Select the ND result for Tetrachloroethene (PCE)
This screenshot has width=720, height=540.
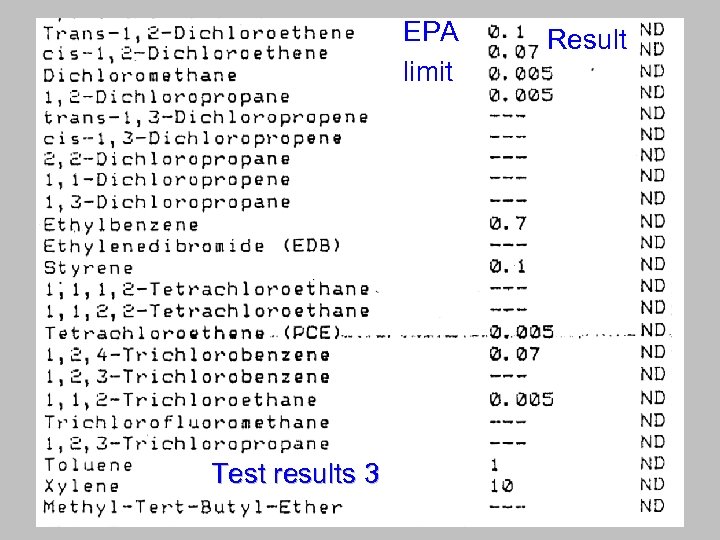click(x=652, y=330)
